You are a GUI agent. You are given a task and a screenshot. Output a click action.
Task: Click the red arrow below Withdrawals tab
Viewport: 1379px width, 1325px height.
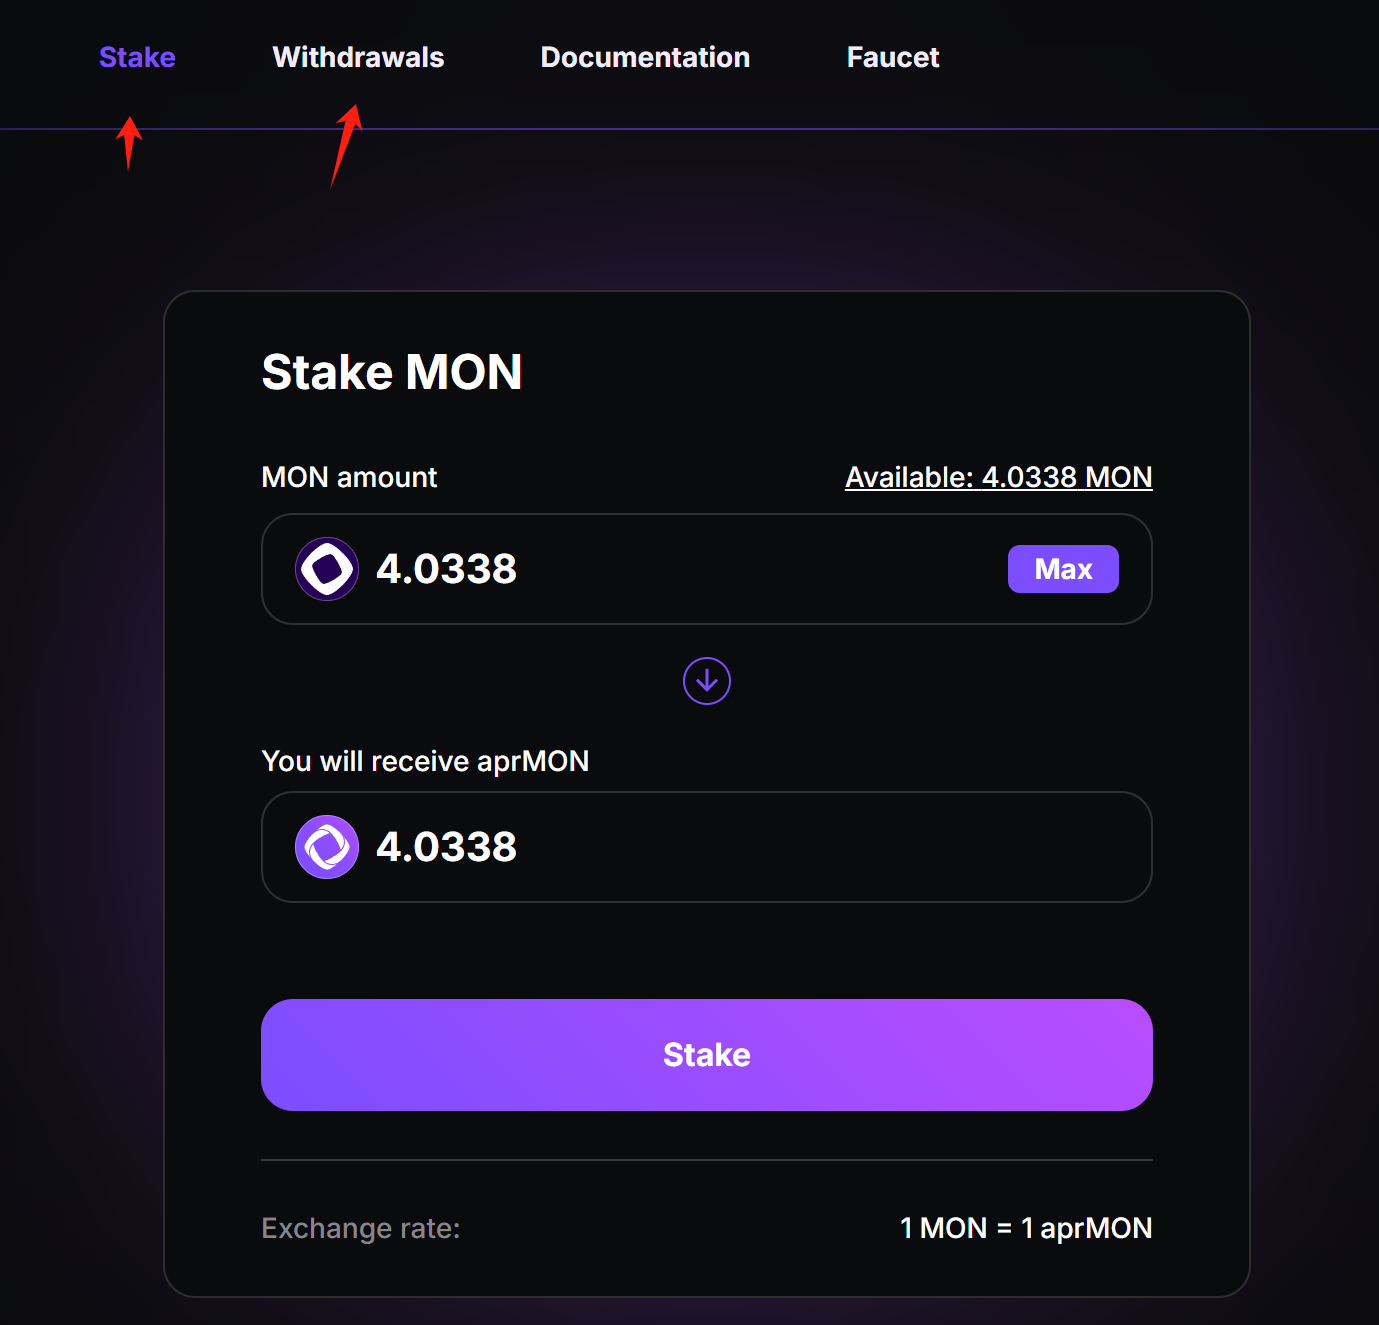(346, 146)
